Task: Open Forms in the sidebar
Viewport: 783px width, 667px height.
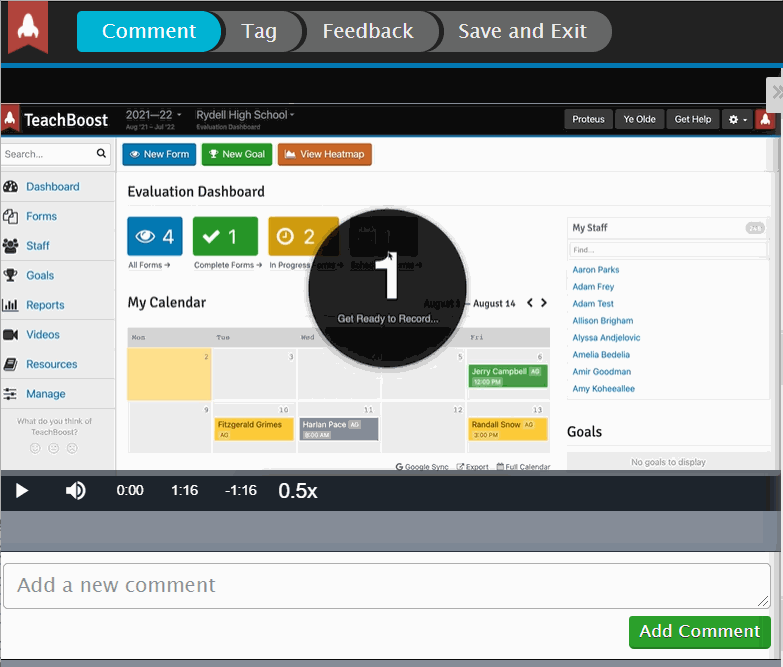Action: point(41,216)
